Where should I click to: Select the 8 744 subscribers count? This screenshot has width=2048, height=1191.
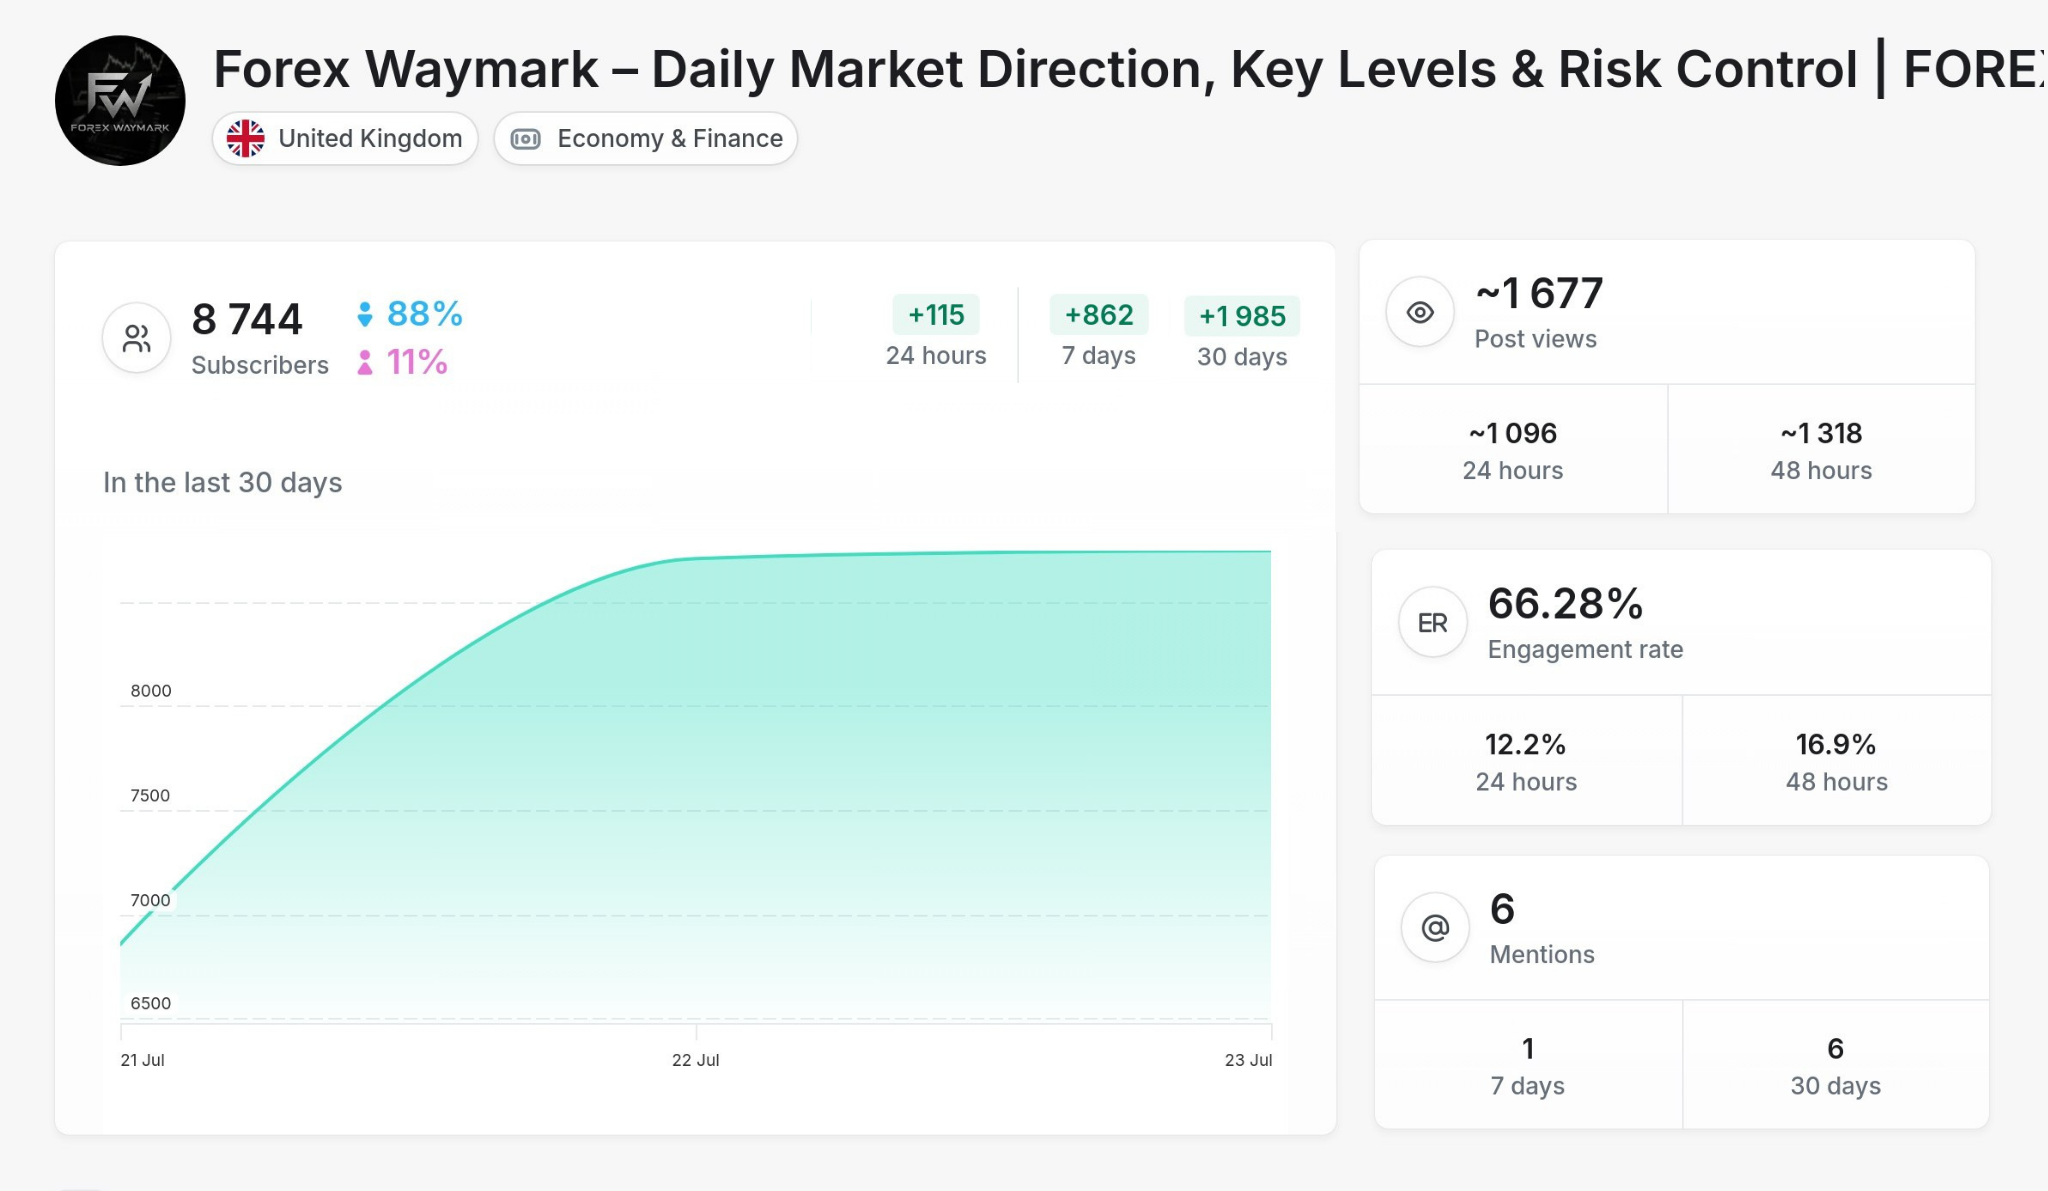(247, 320)
